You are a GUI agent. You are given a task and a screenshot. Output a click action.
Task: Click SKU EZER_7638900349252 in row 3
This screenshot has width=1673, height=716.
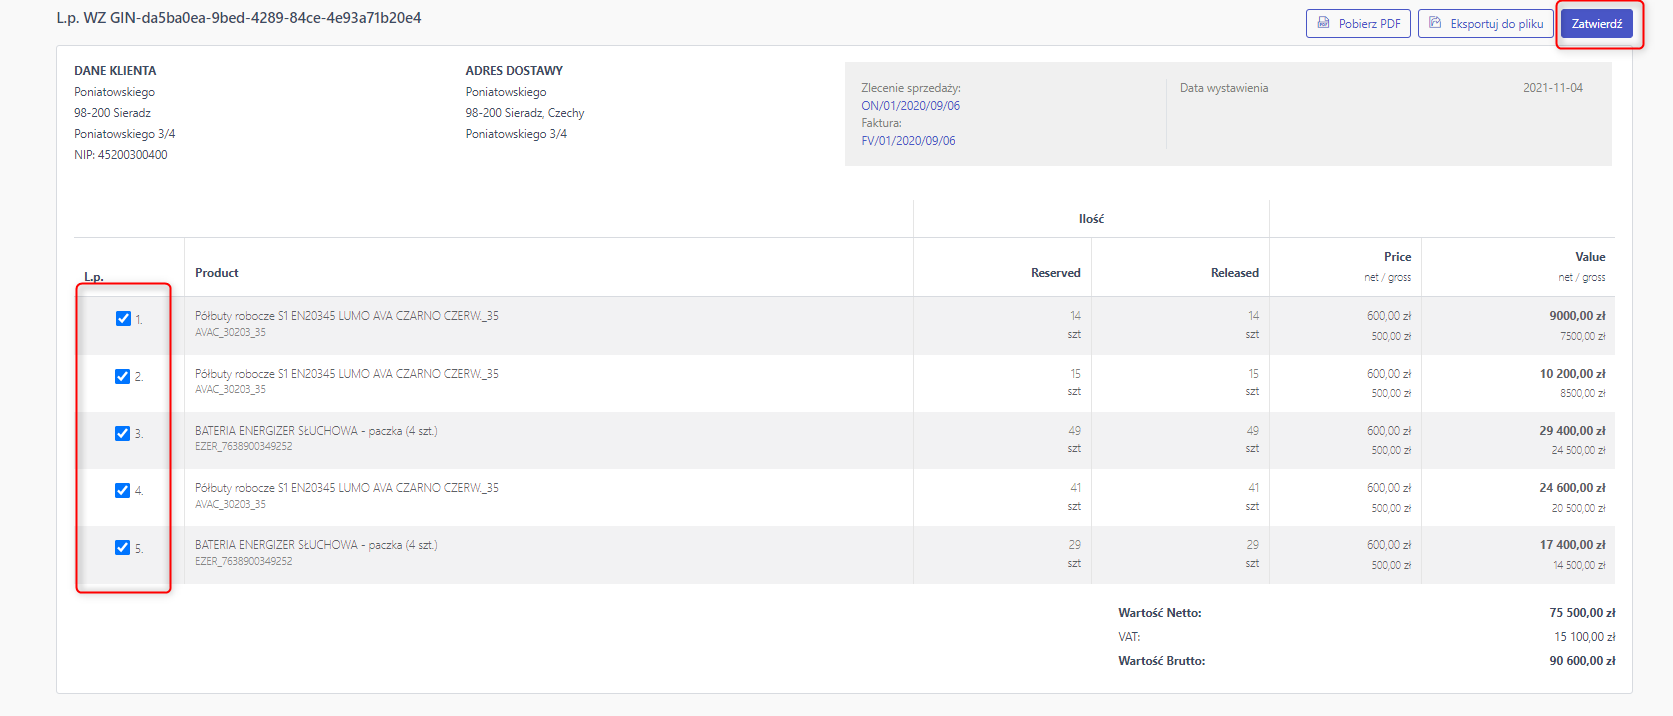[244, 447]
